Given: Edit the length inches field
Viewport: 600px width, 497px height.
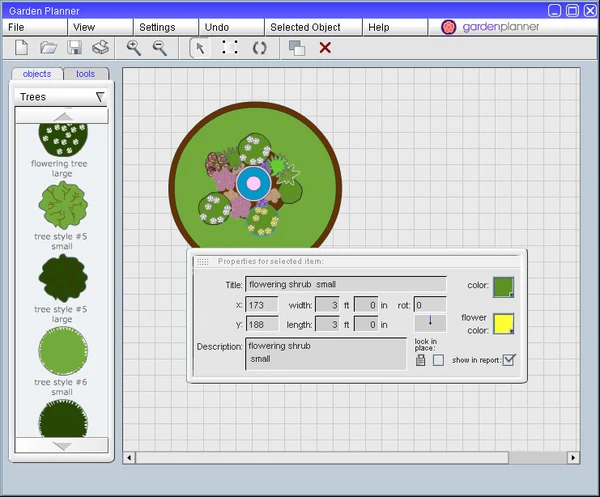Looking at the screenshot, I should coord(366,324).
